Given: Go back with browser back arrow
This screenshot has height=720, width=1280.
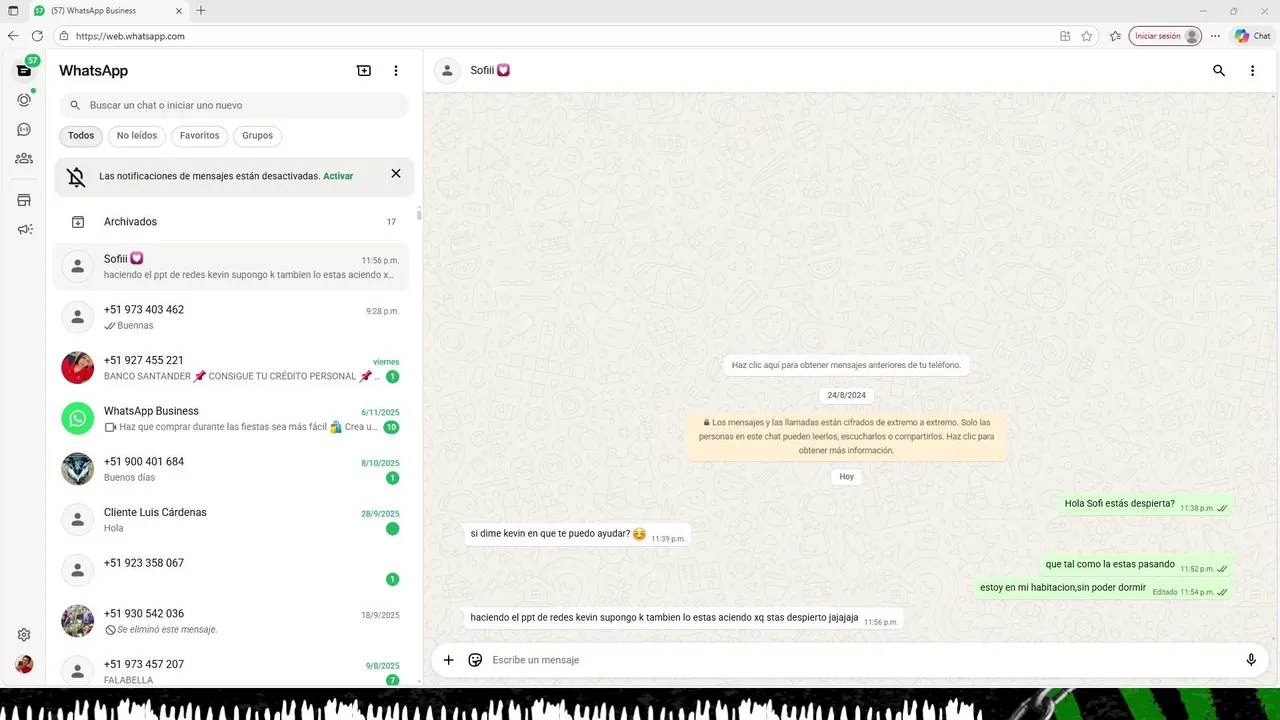Looking at the screenshot, I should pos(13,36).
